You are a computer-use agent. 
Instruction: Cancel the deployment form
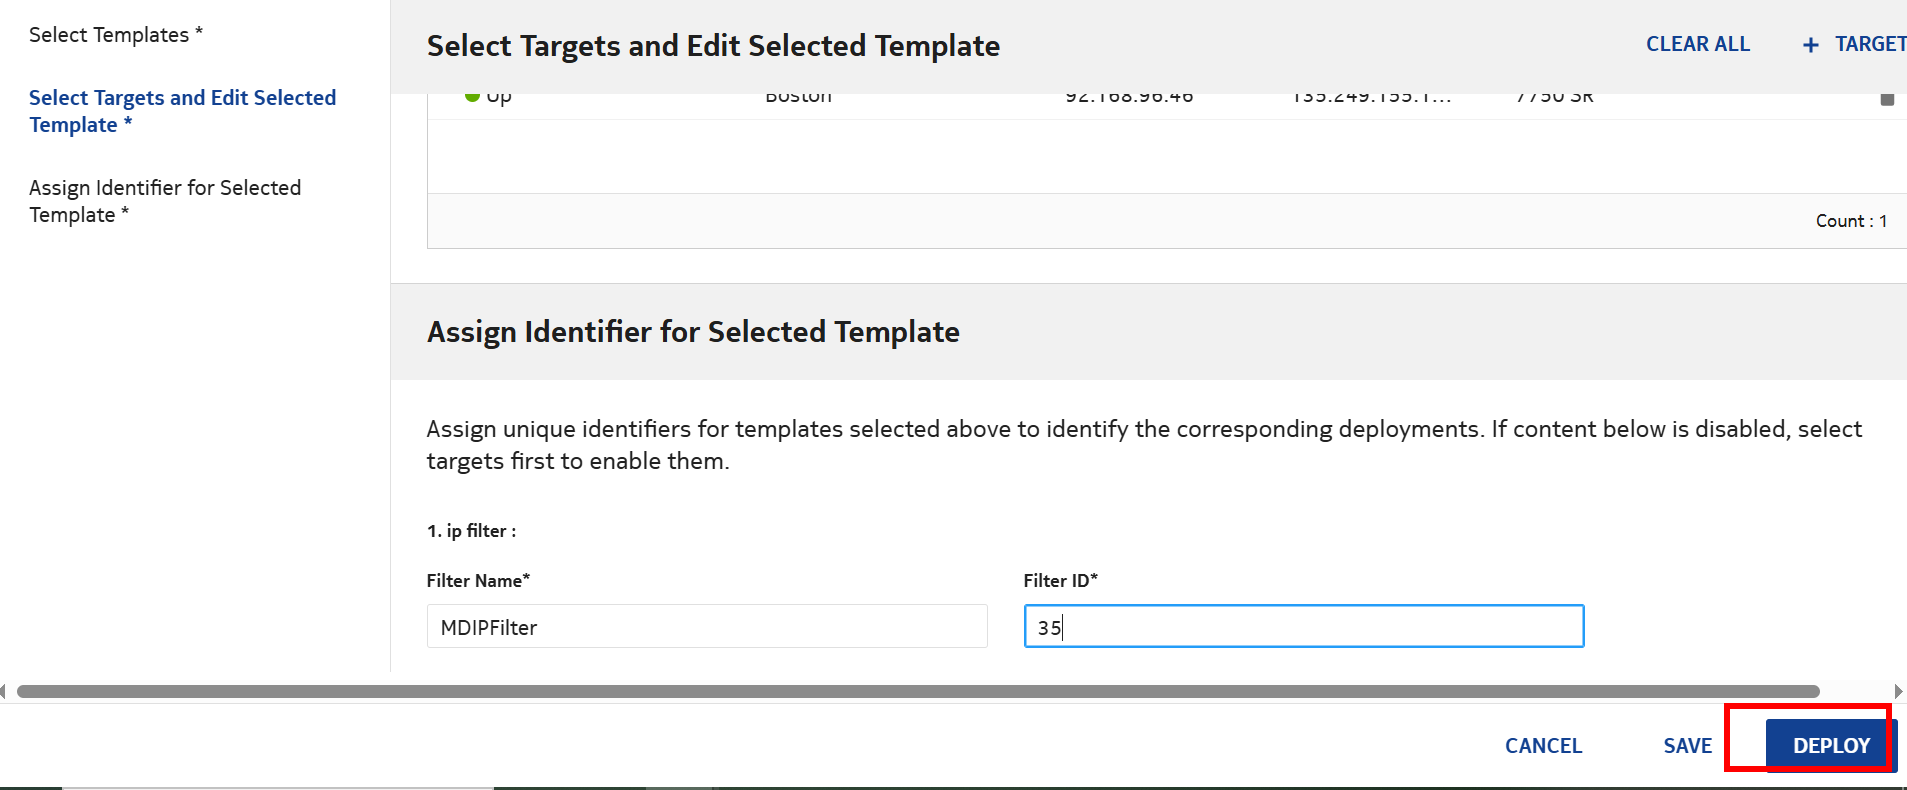[1543, 746]
